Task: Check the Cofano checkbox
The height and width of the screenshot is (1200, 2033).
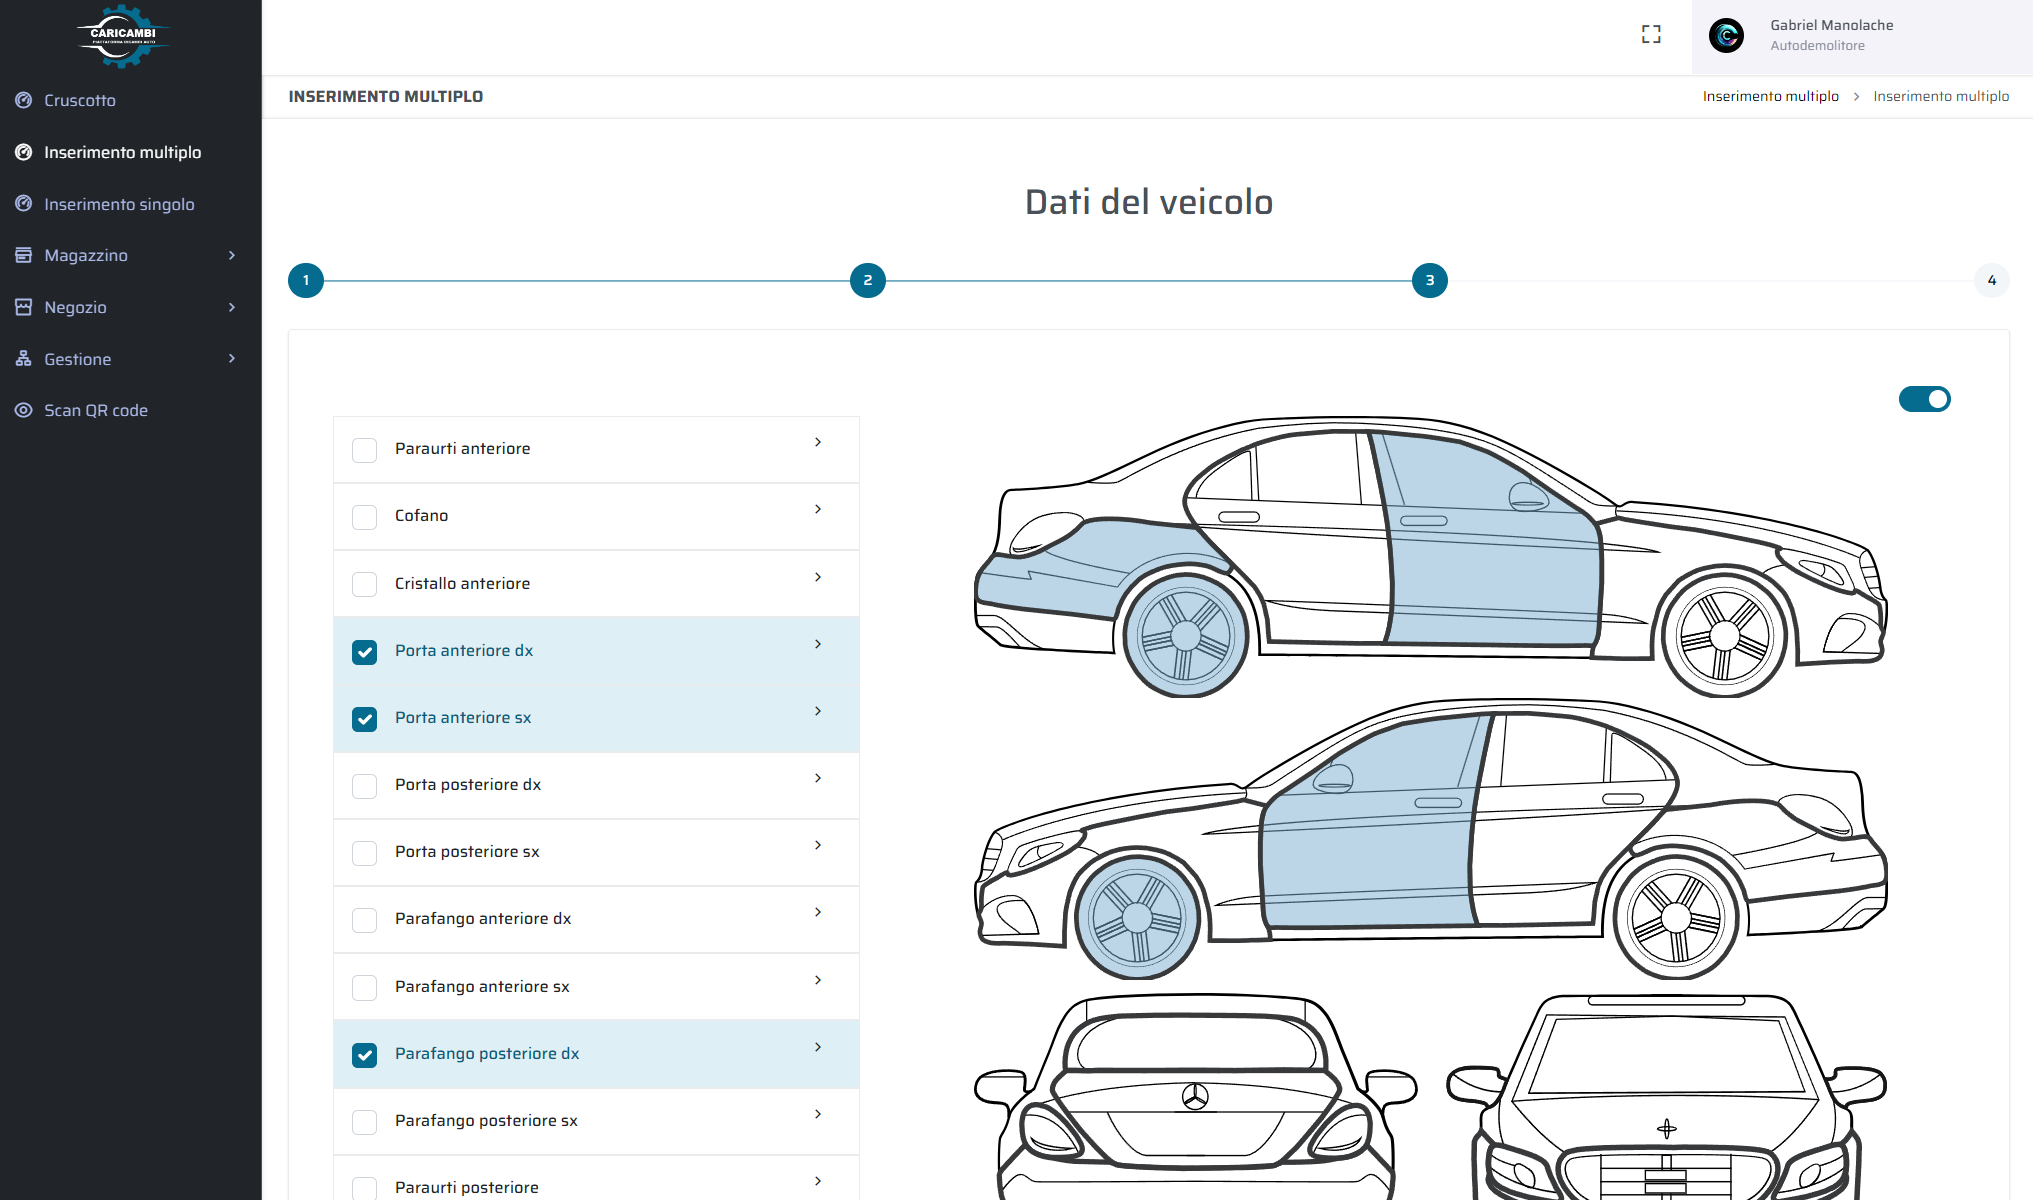Action: pyautogui.click(x=365, y=517)
